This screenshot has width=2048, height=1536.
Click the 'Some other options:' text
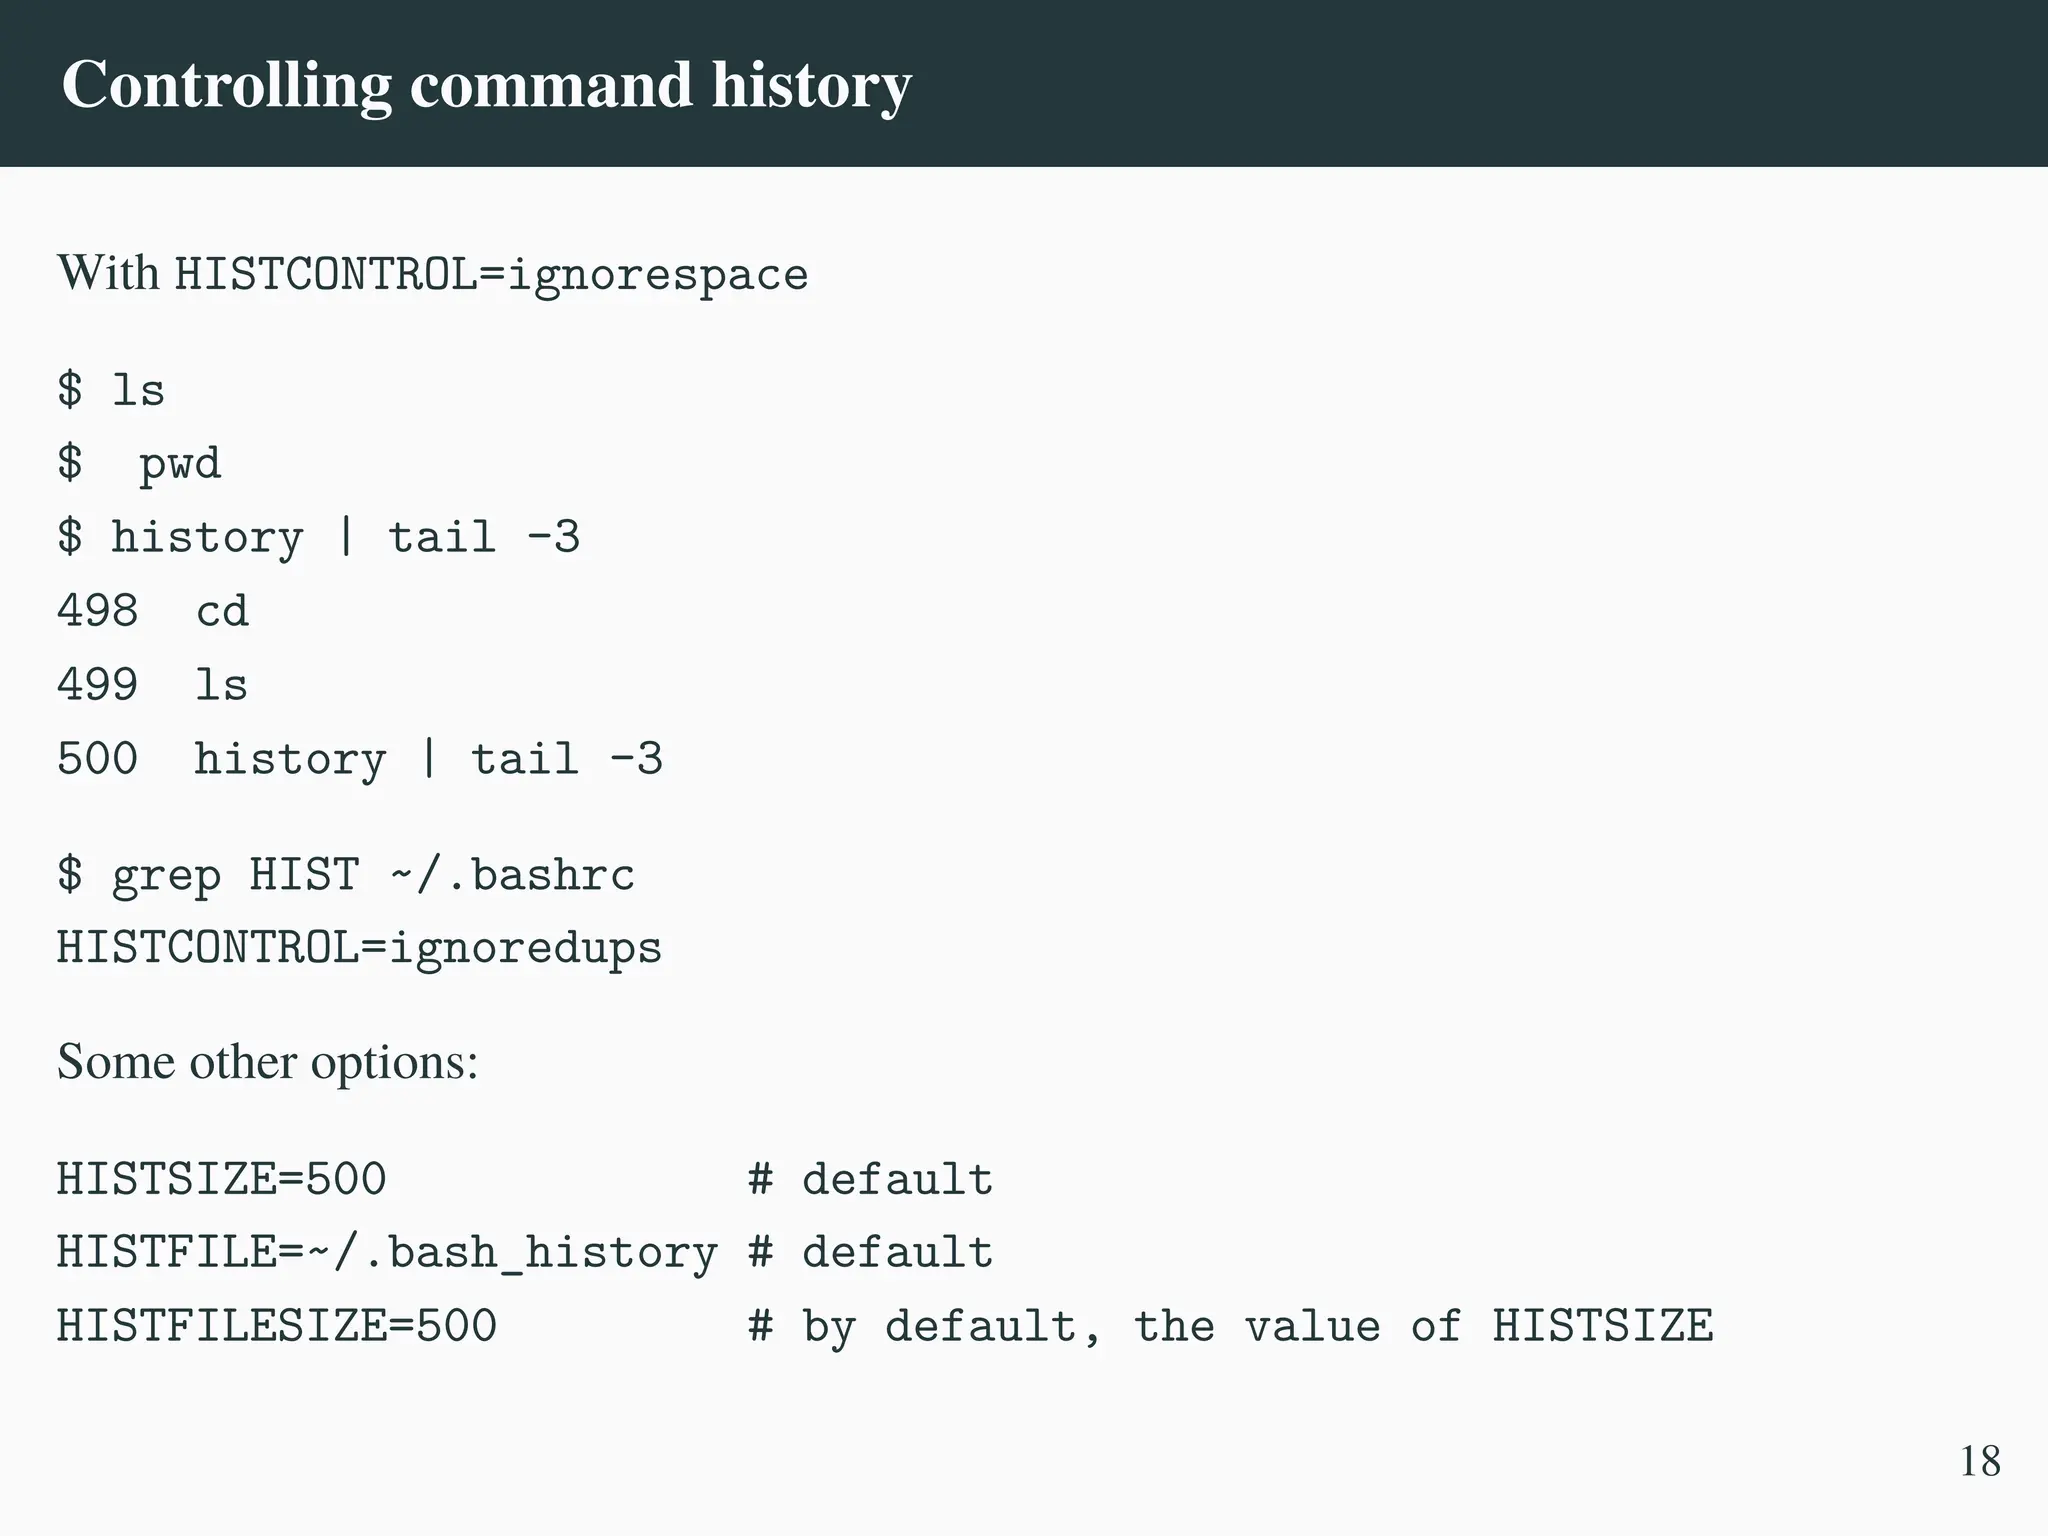[267, 1062]
